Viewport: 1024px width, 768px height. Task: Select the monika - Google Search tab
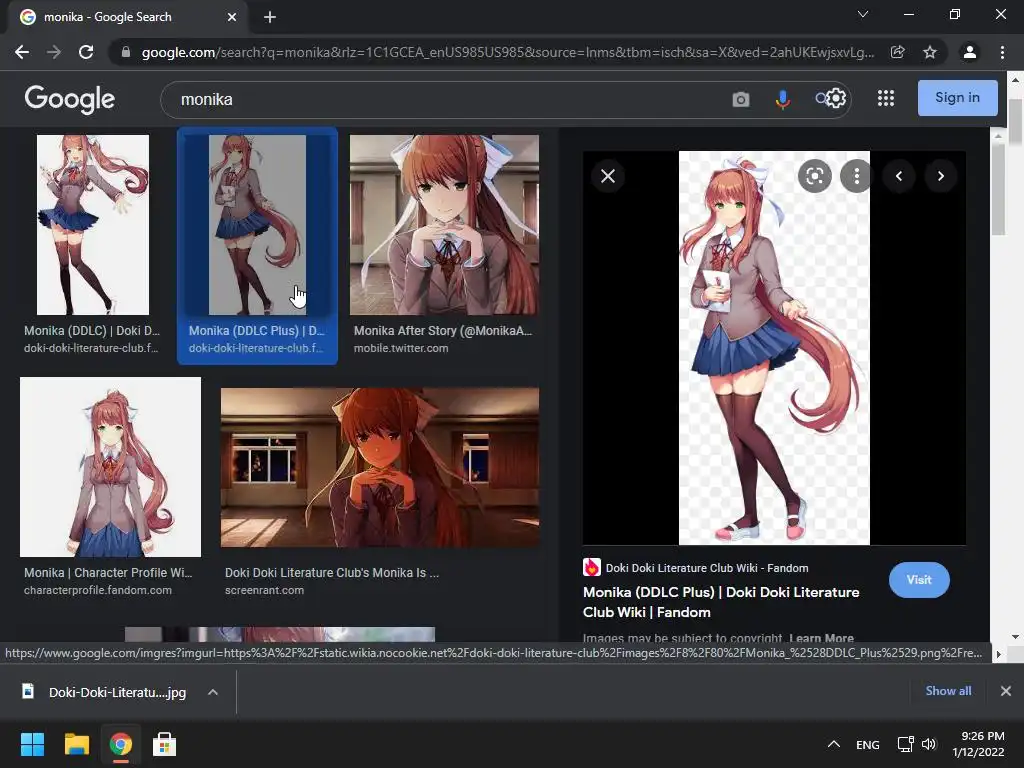click(x=128, y=18)
